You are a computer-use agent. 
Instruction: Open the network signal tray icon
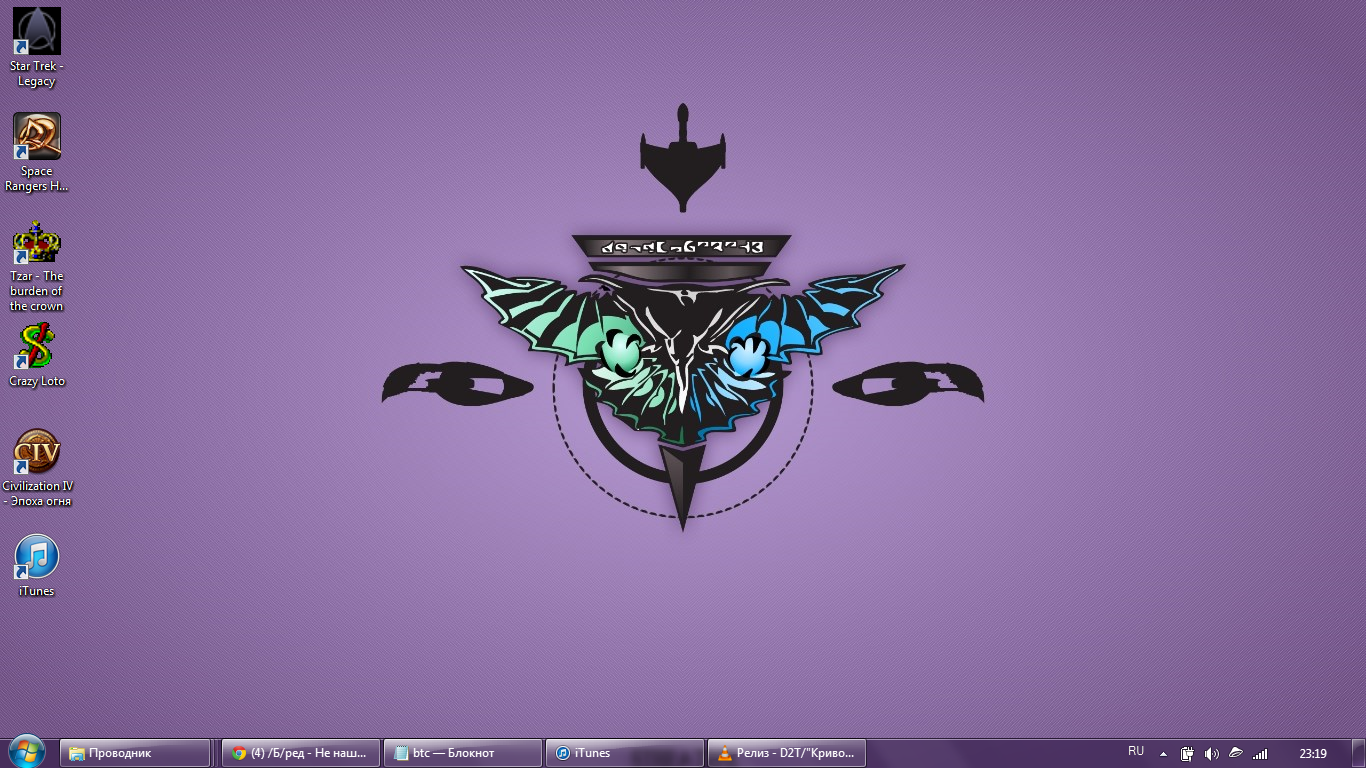(x=1260, y=753)
